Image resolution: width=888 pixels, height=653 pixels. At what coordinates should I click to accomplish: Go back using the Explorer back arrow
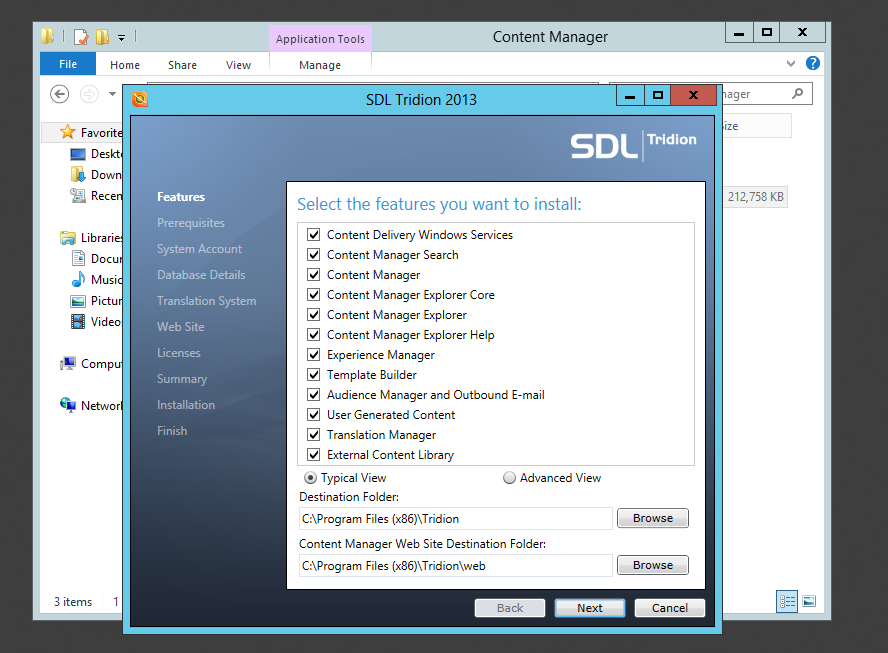60,94
